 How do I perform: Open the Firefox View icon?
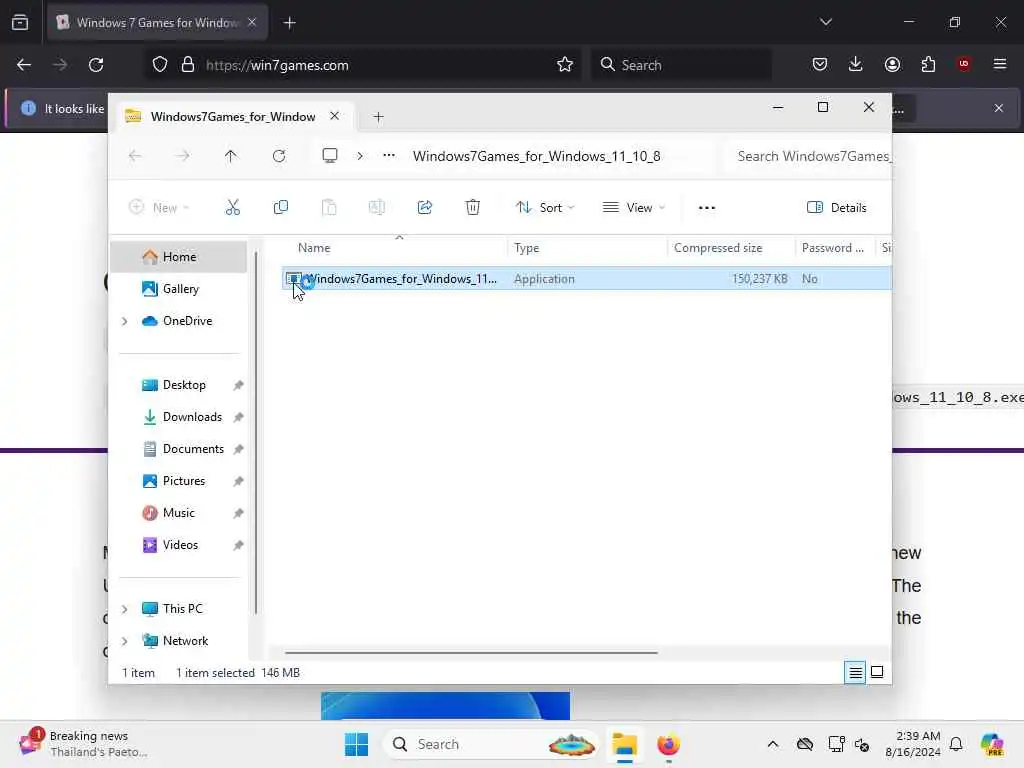coord(20,23)
